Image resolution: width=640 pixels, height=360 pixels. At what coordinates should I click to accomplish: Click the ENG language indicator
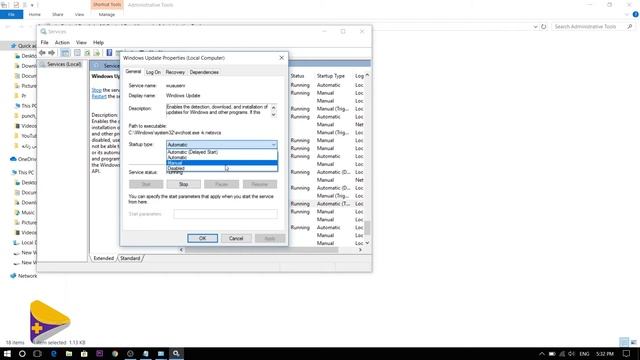coord(584,354)
